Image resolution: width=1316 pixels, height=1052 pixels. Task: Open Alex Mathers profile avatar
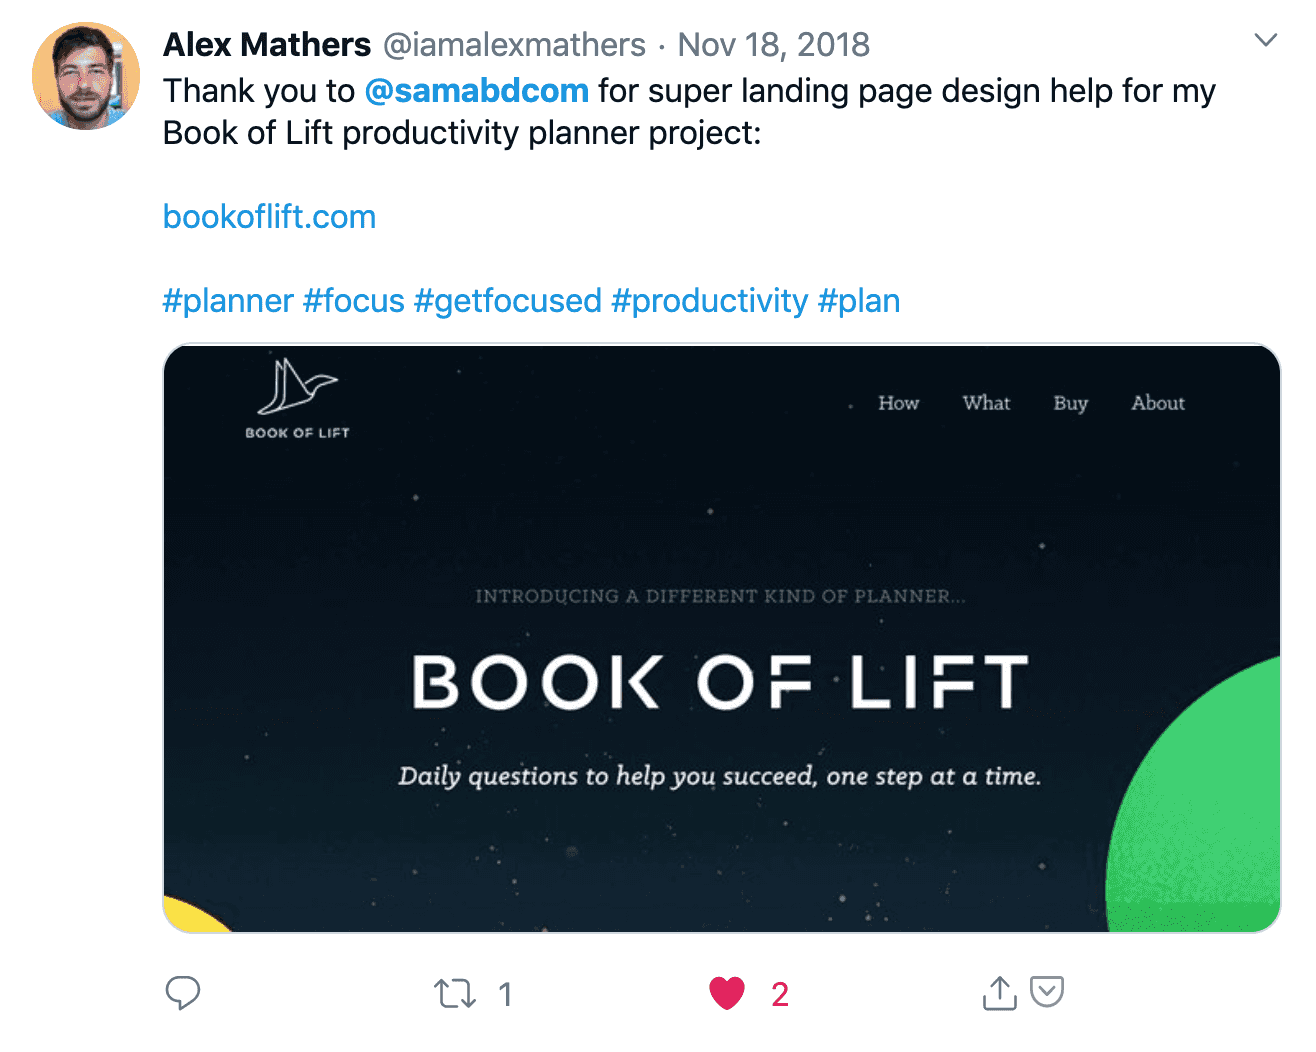pyautogui.click(x=86, y=76)
